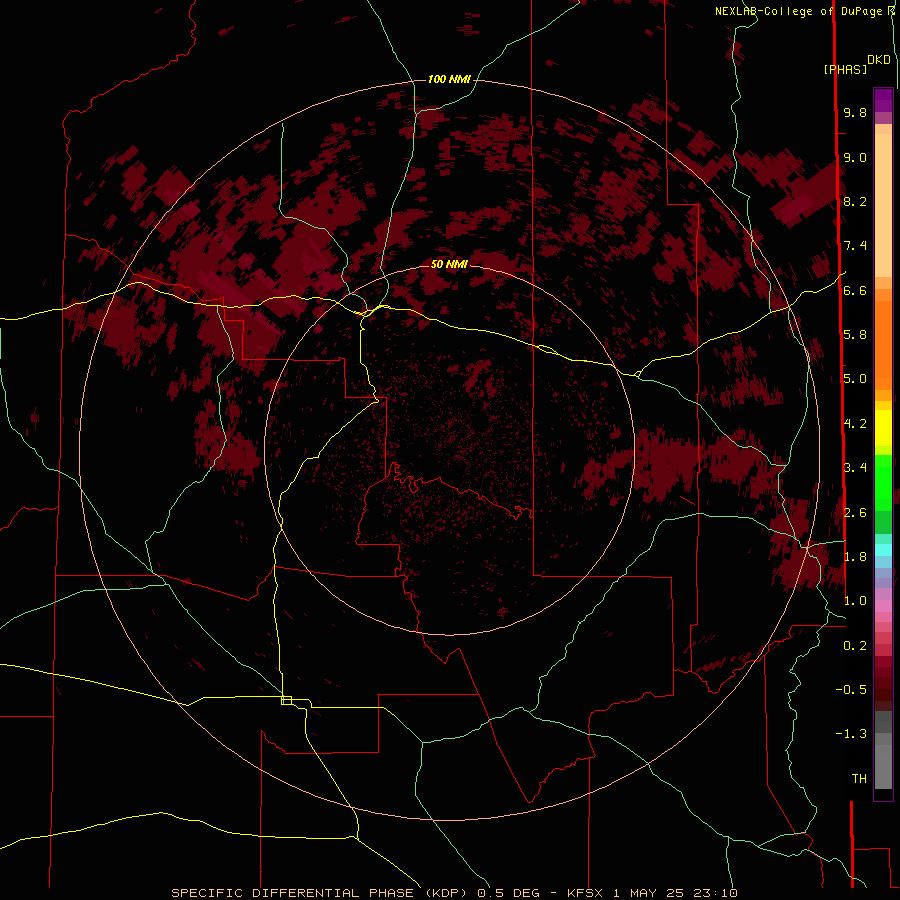Image resolution: width=900 pixels, height=900 pixels.
Task: Click the 9.0 value on the color scale
Action: [855, 157]
